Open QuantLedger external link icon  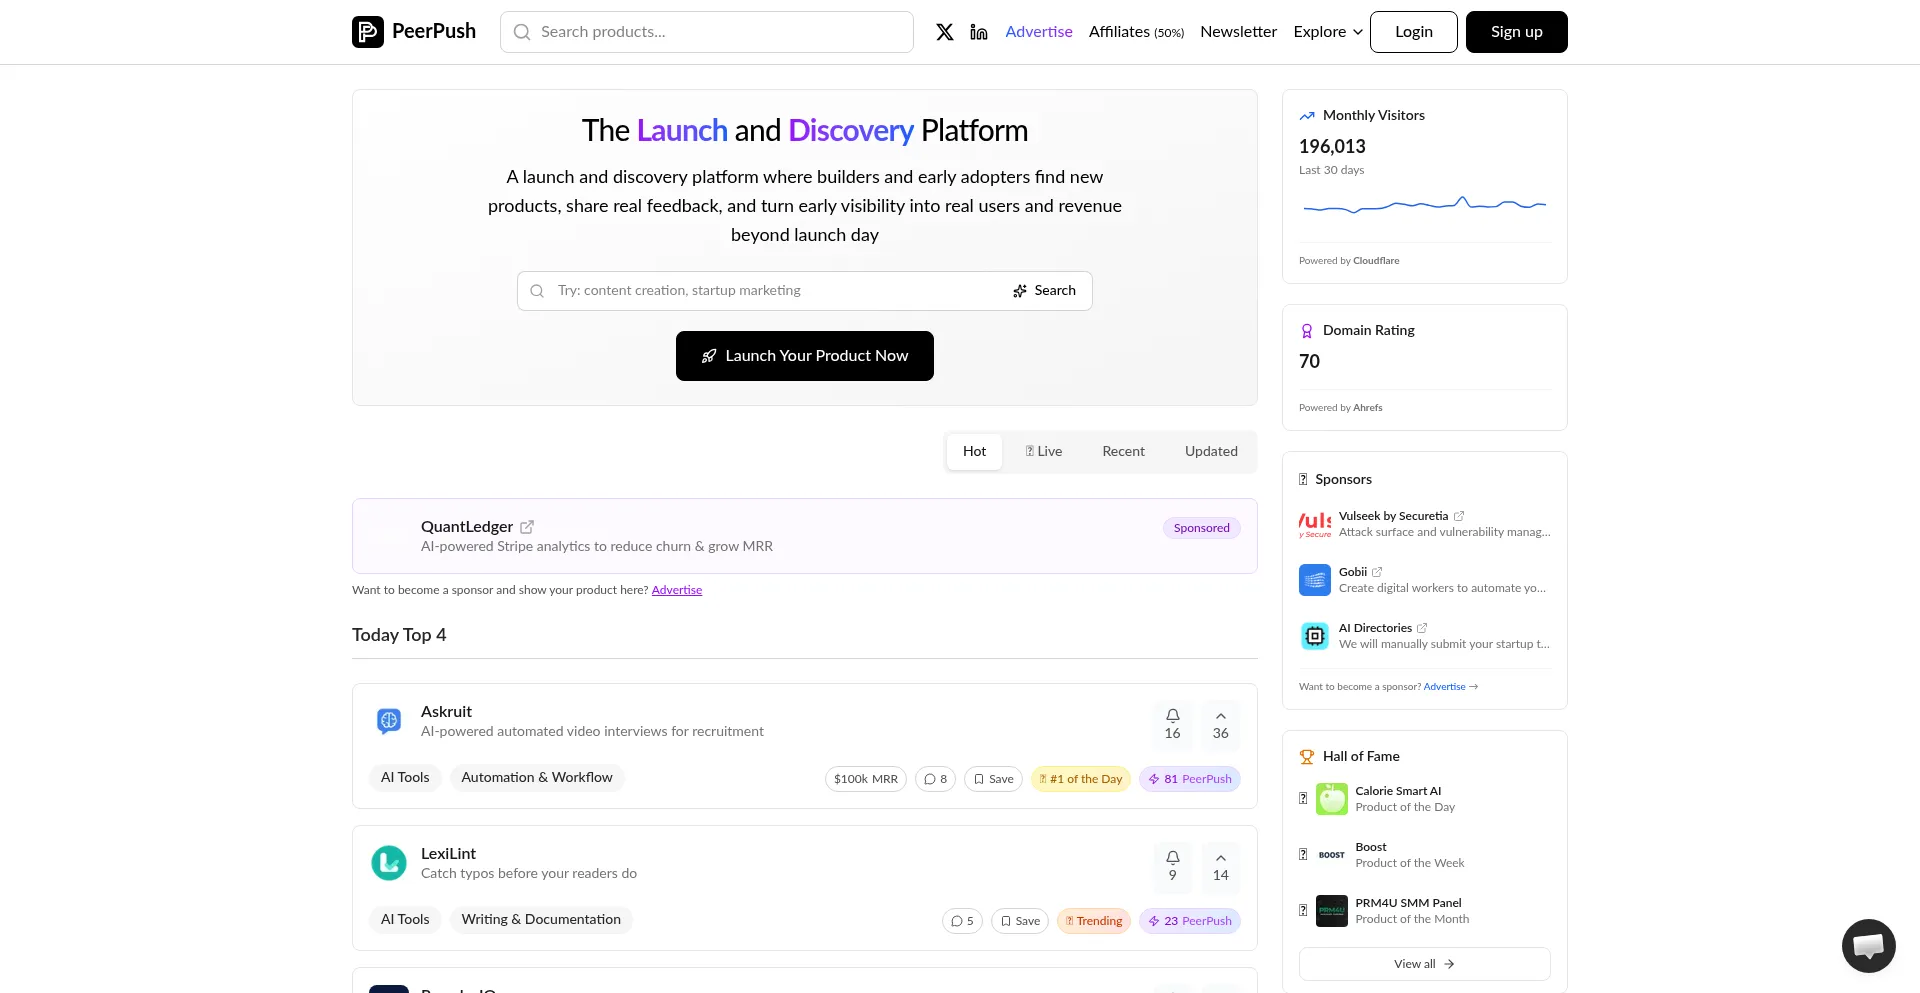pos(527,527)
